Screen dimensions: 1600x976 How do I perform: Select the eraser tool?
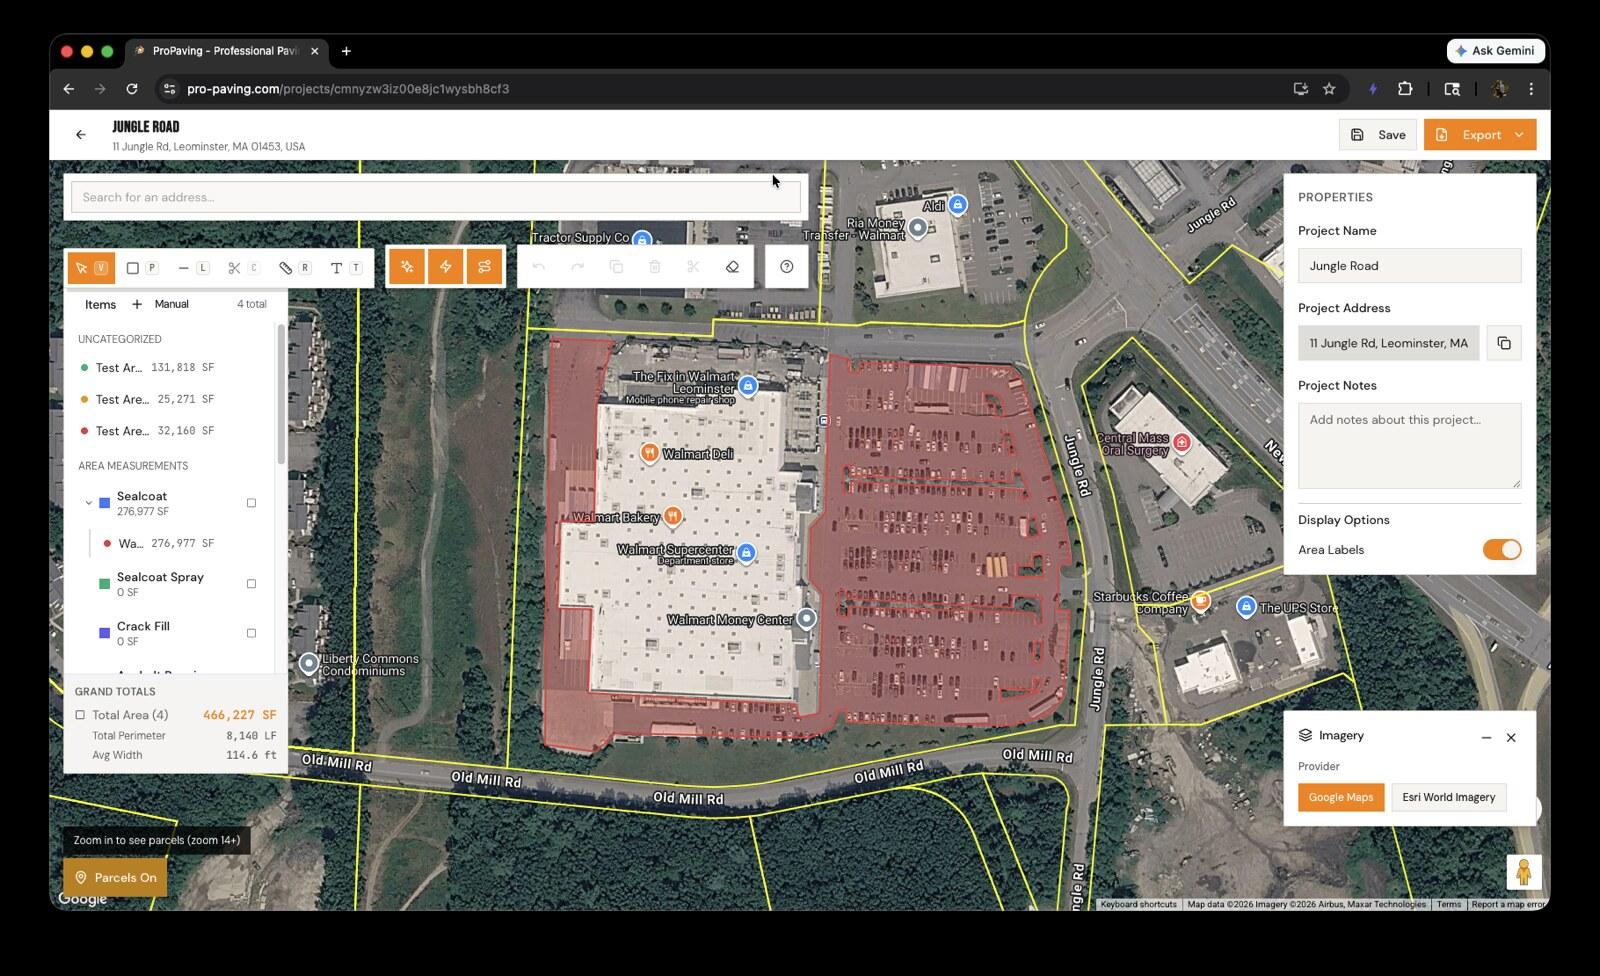[732, 267]
